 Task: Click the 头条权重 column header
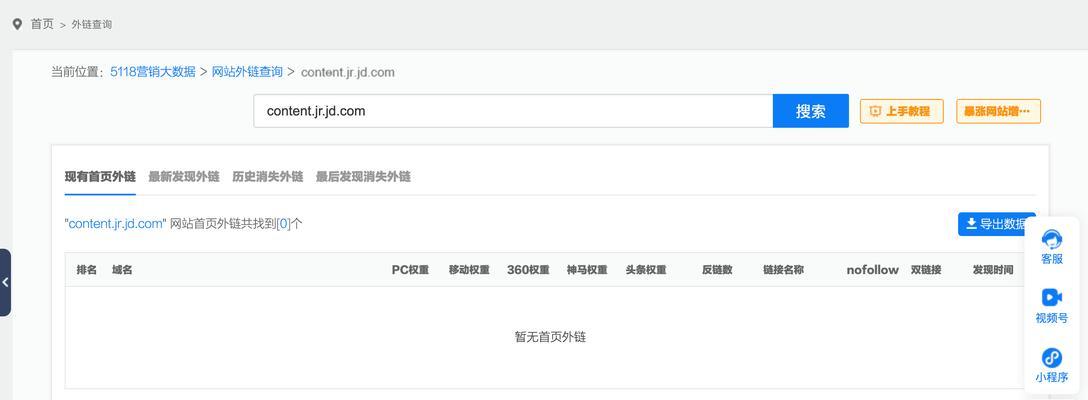646,270
